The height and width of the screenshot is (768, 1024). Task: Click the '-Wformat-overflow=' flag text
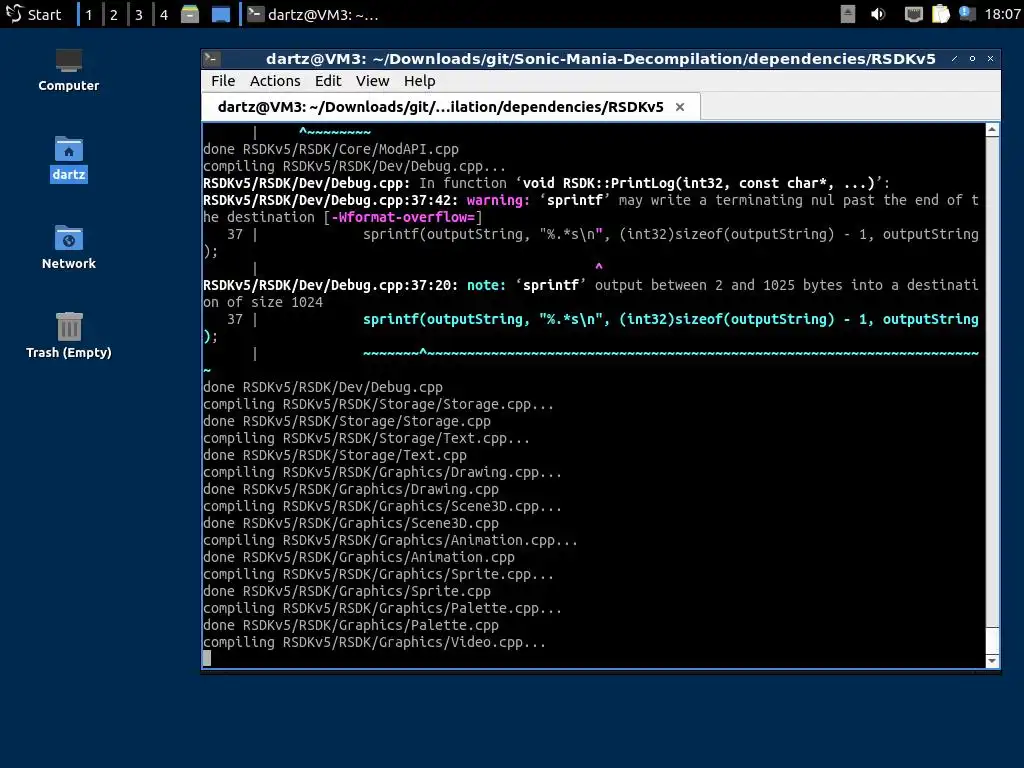(x=403, y=217)
